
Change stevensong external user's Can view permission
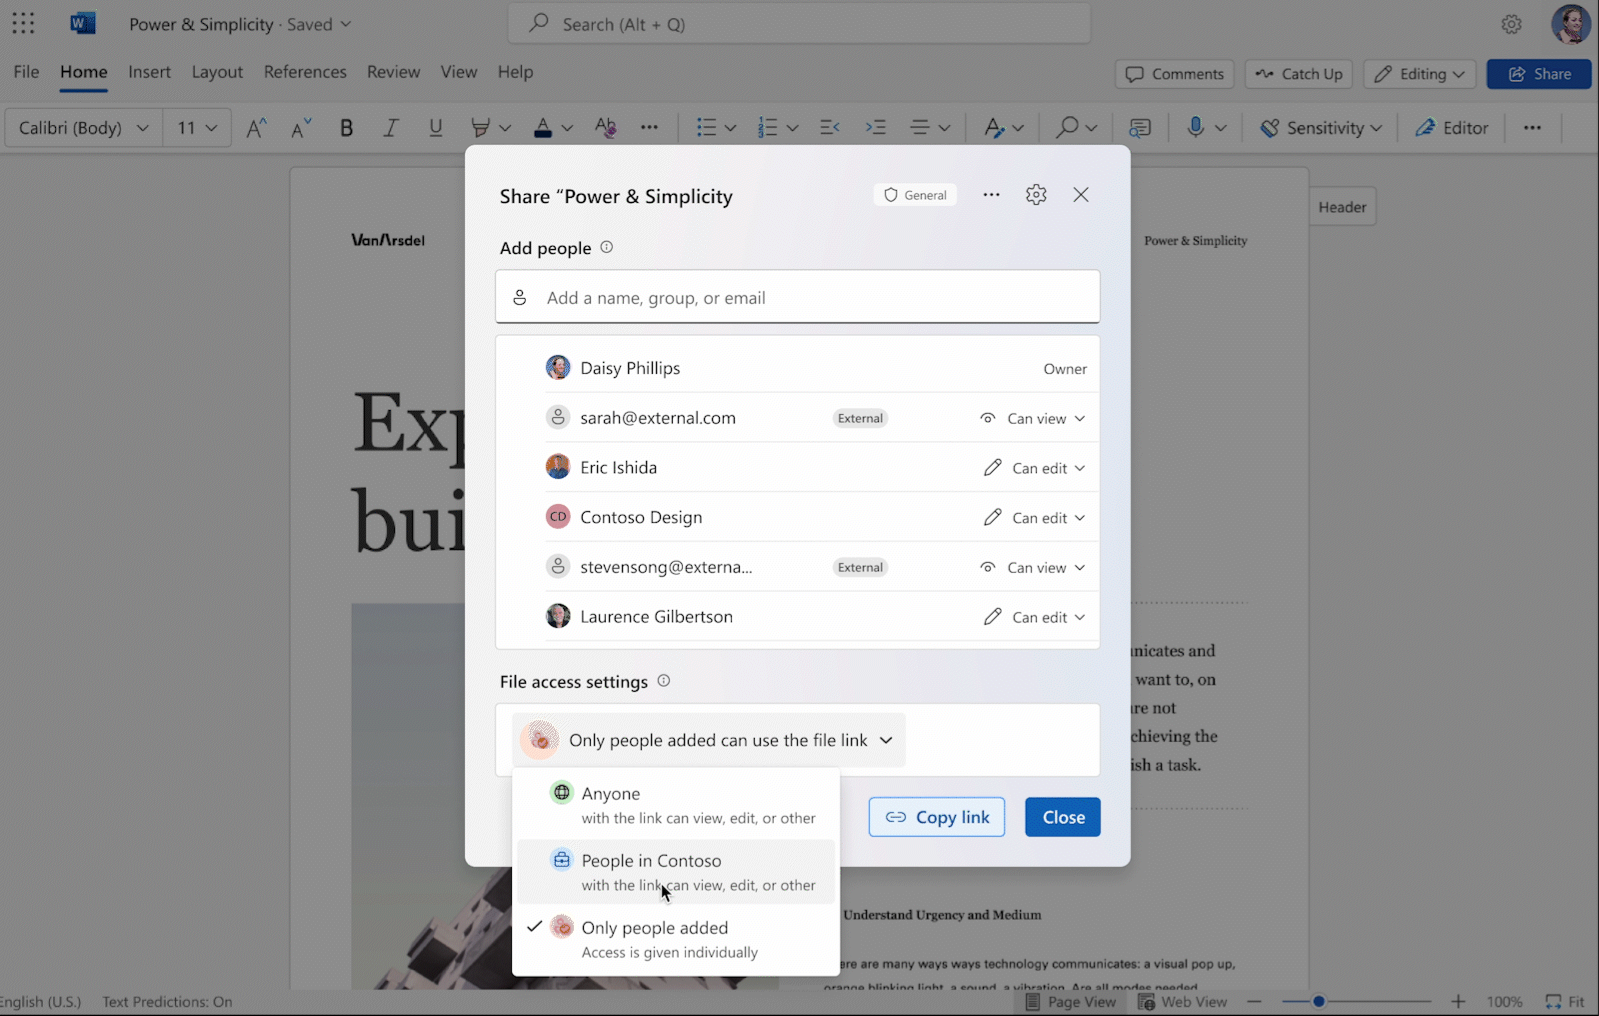coord(1032,567)
